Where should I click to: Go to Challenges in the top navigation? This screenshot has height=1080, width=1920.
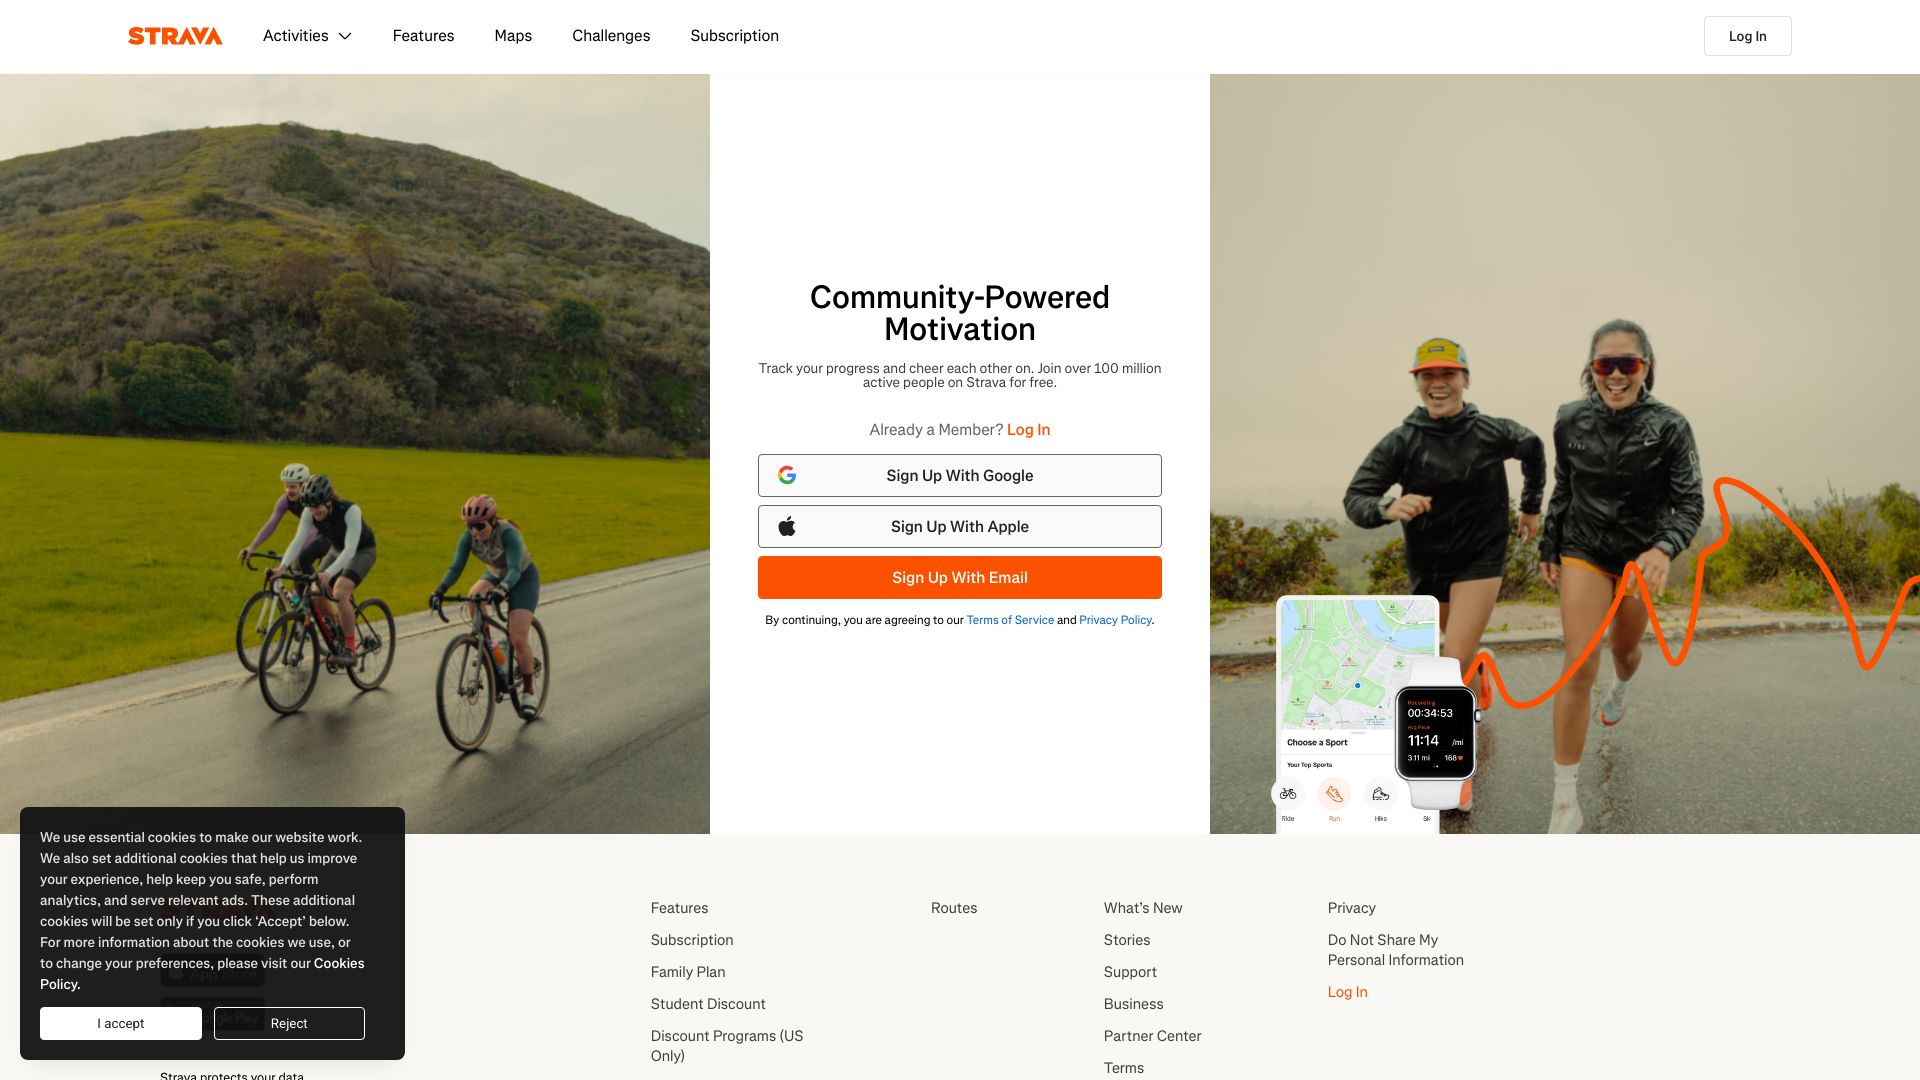(x=611, y=36)
